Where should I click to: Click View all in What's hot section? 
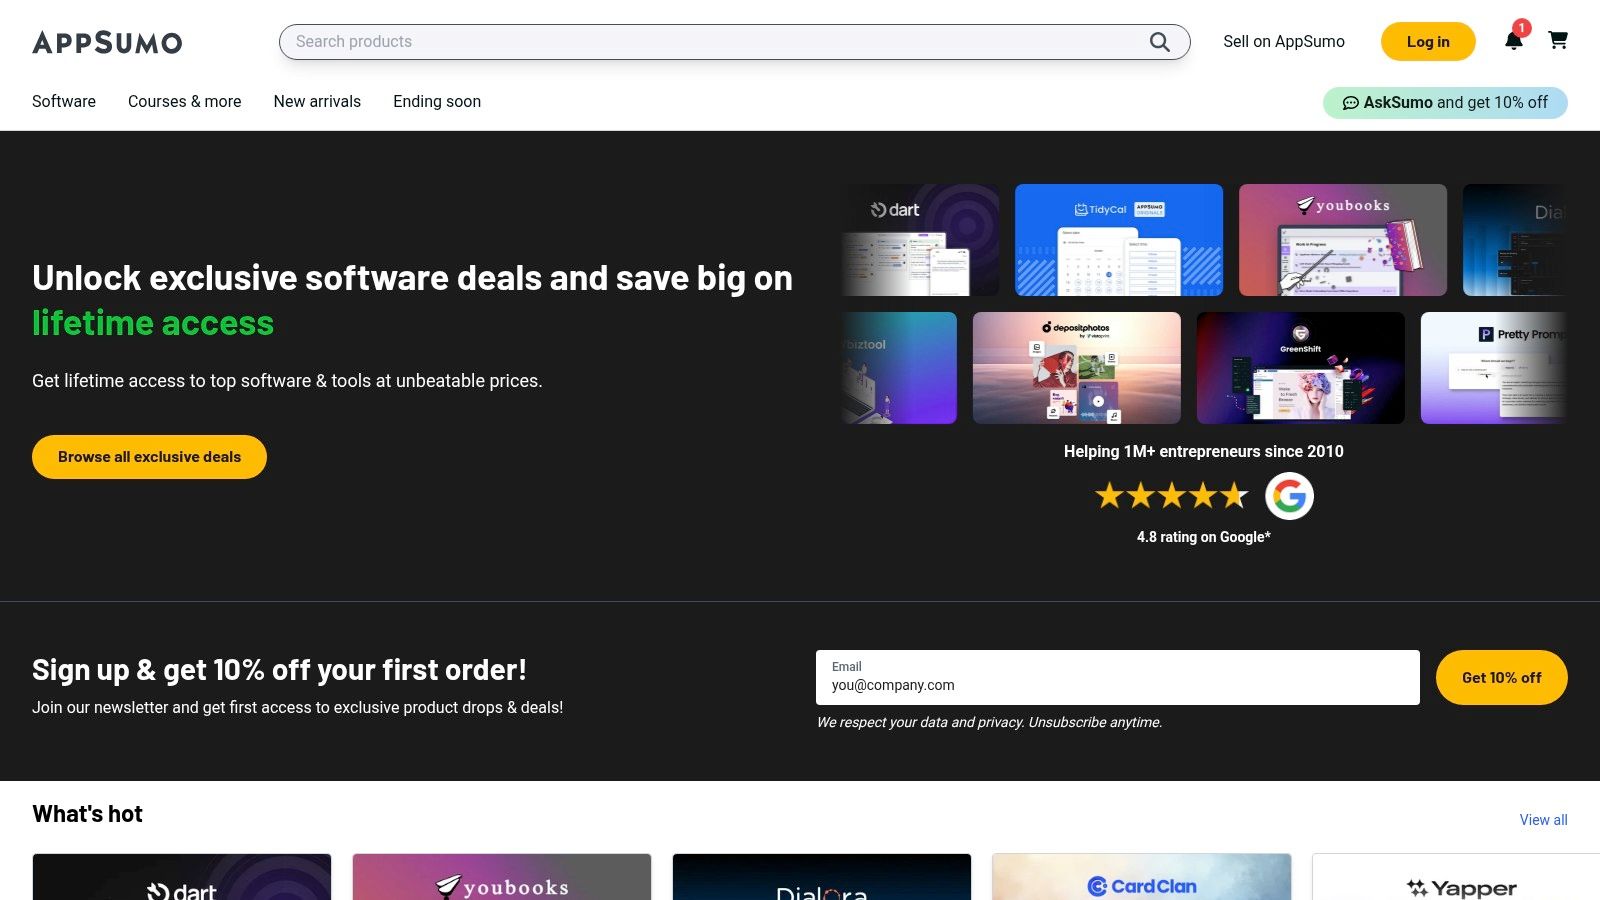point(1543,819)
